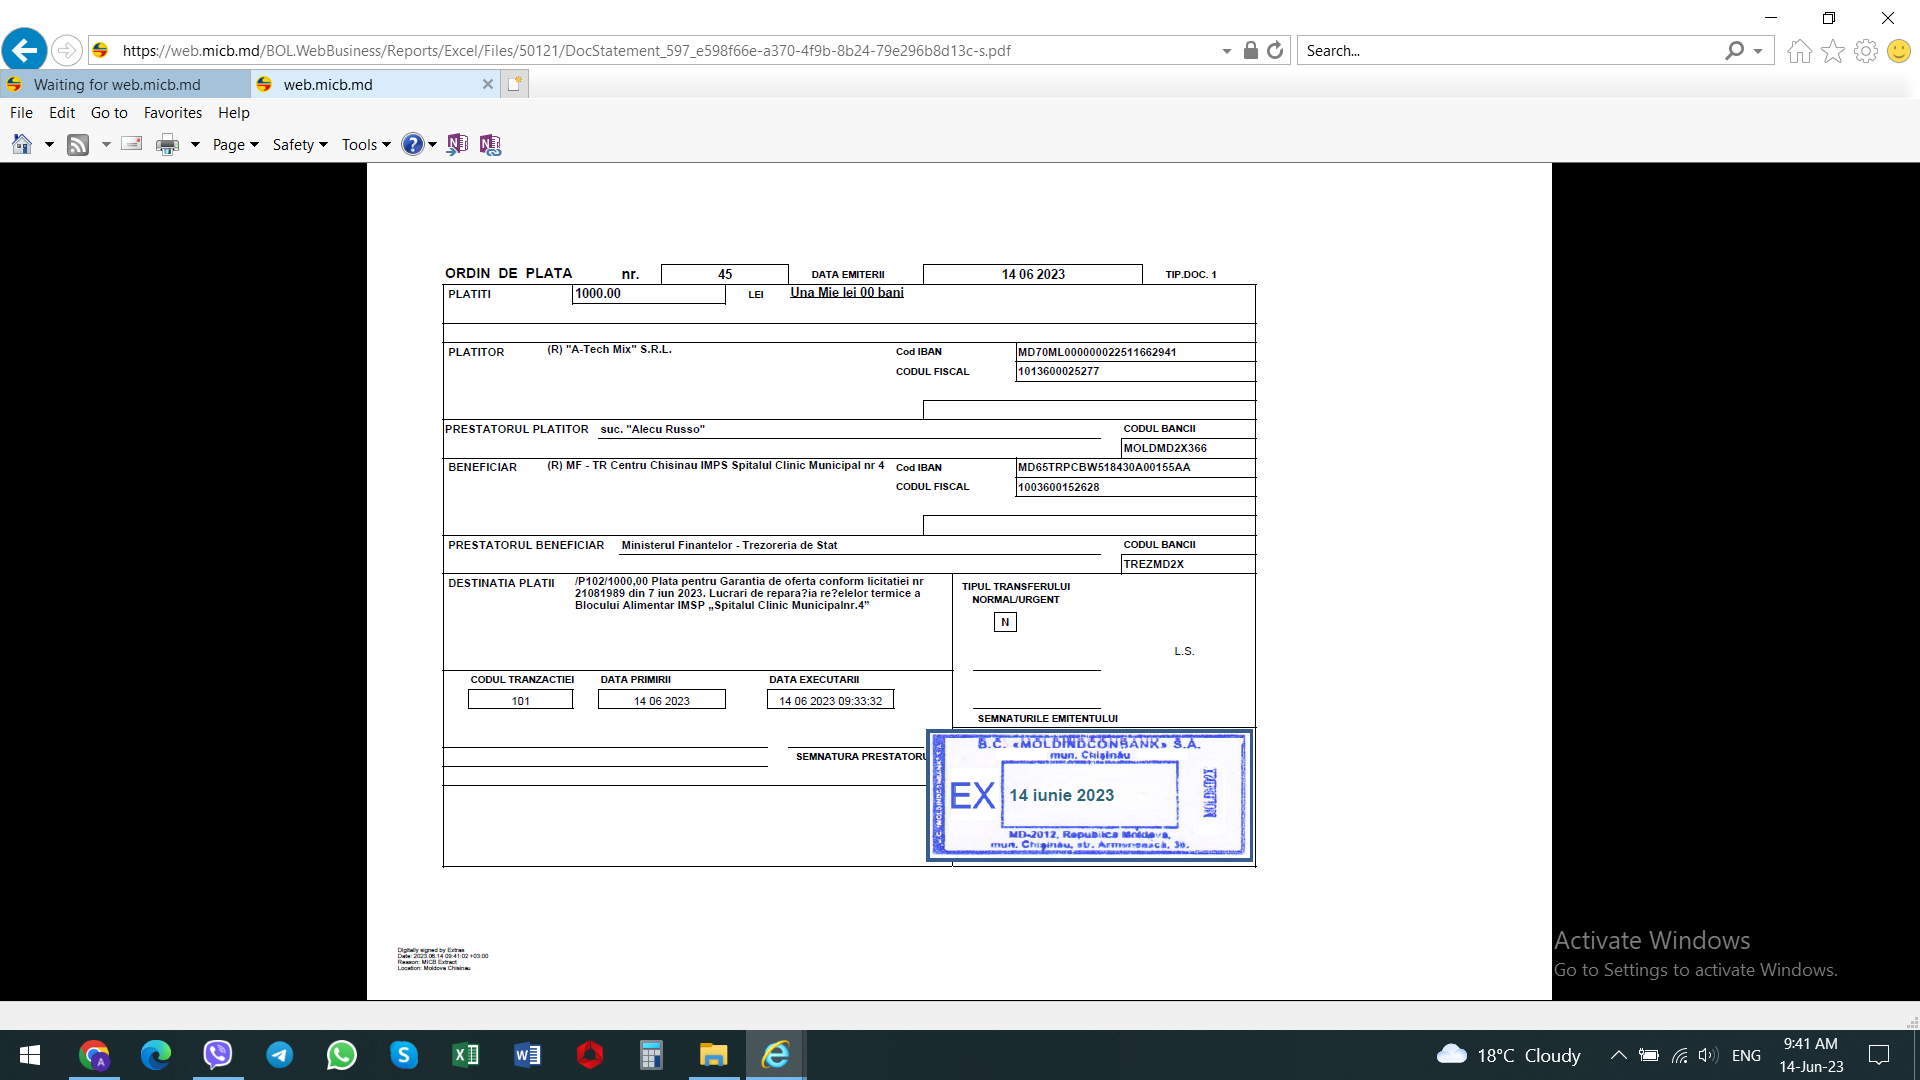The width and height of the screenshot is (1920, 1080).
Task: Open the Tools gear icon
Action: point(1865,50)
